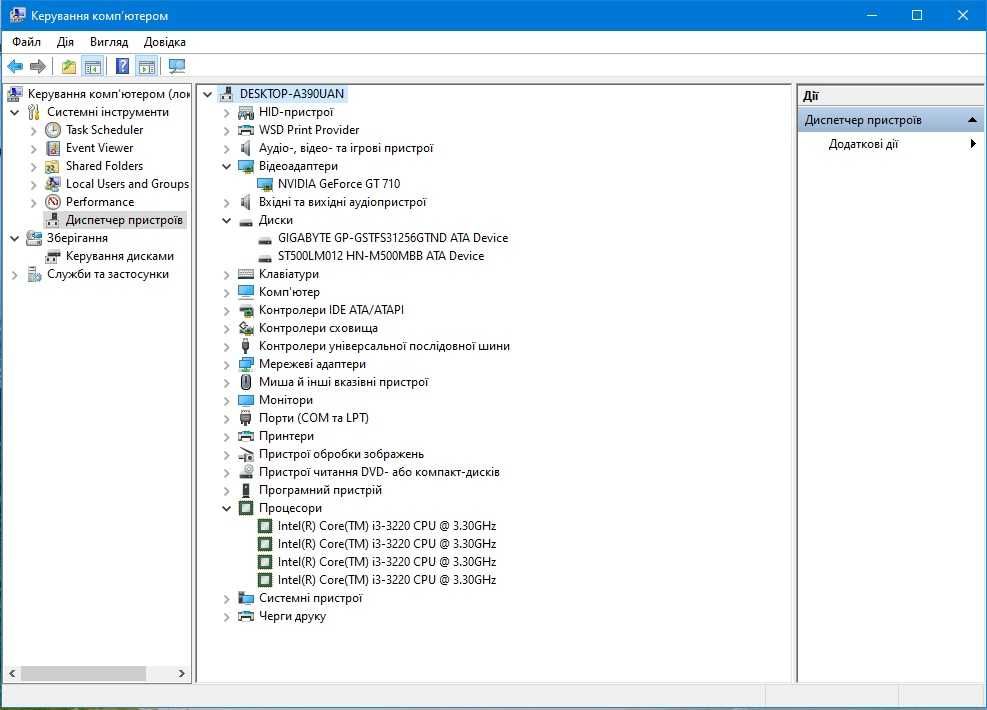This screenshot has width=987, height=710.
Task: Open the Файл menu
Action: (x=26, y=42)
